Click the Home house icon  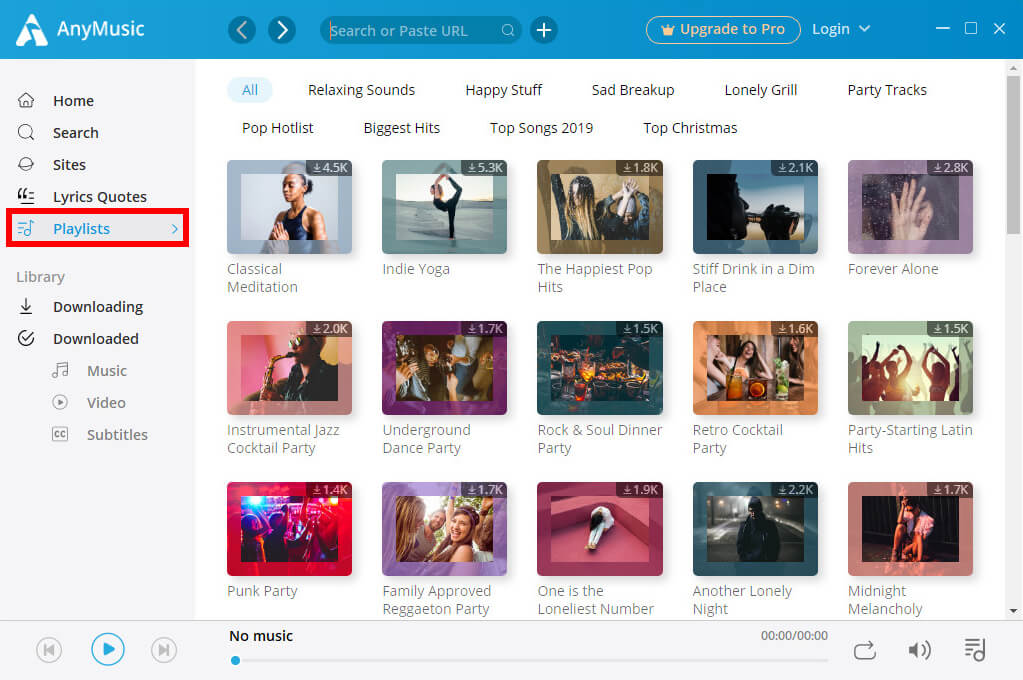(26, 100)
